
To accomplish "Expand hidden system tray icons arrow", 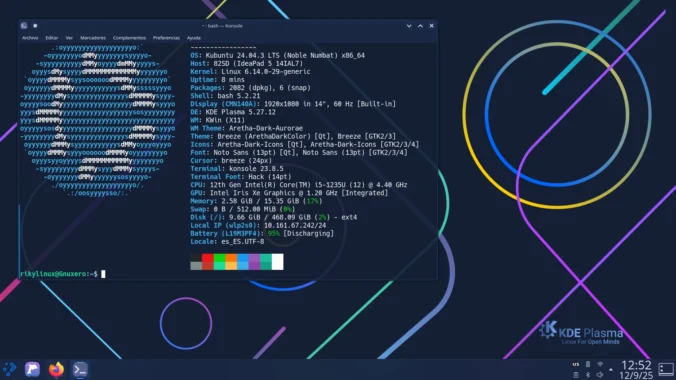I will point(611,370).
